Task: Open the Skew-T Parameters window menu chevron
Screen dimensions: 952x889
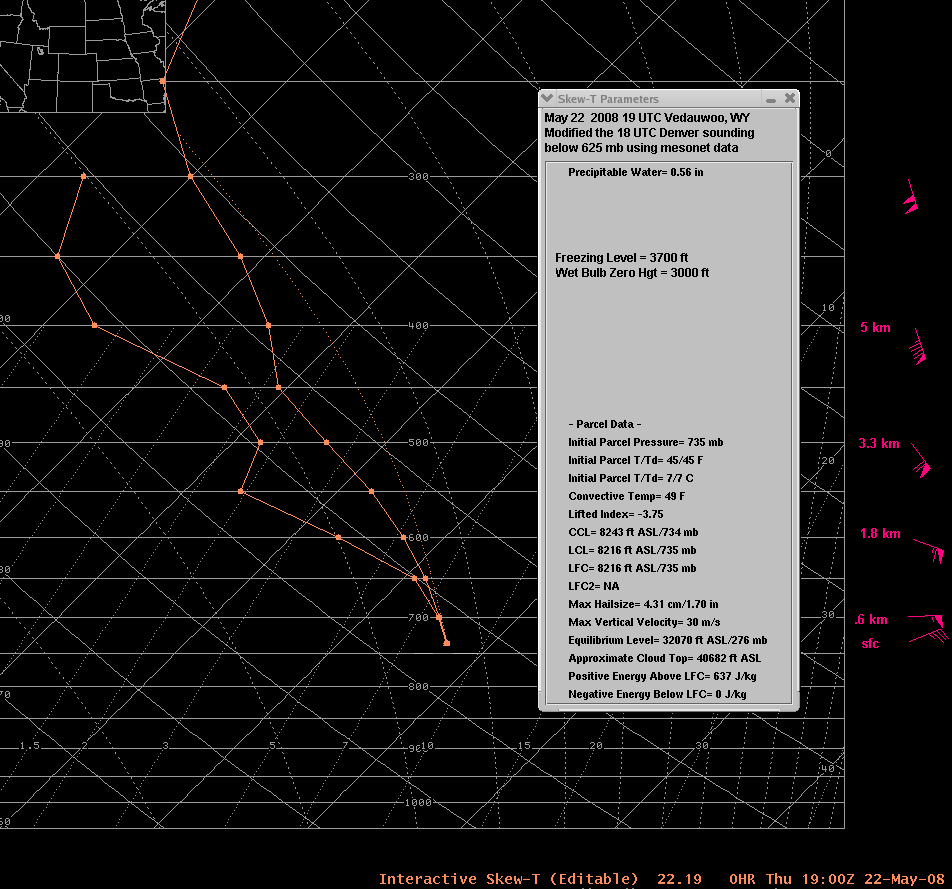Action: point(547,98)
